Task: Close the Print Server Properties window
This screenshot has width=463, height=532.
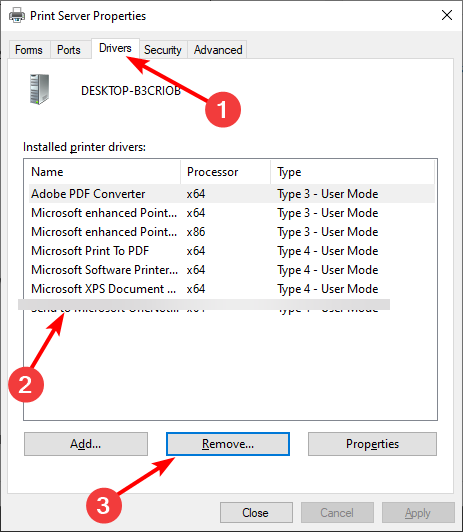Action: tap(447, 15)
